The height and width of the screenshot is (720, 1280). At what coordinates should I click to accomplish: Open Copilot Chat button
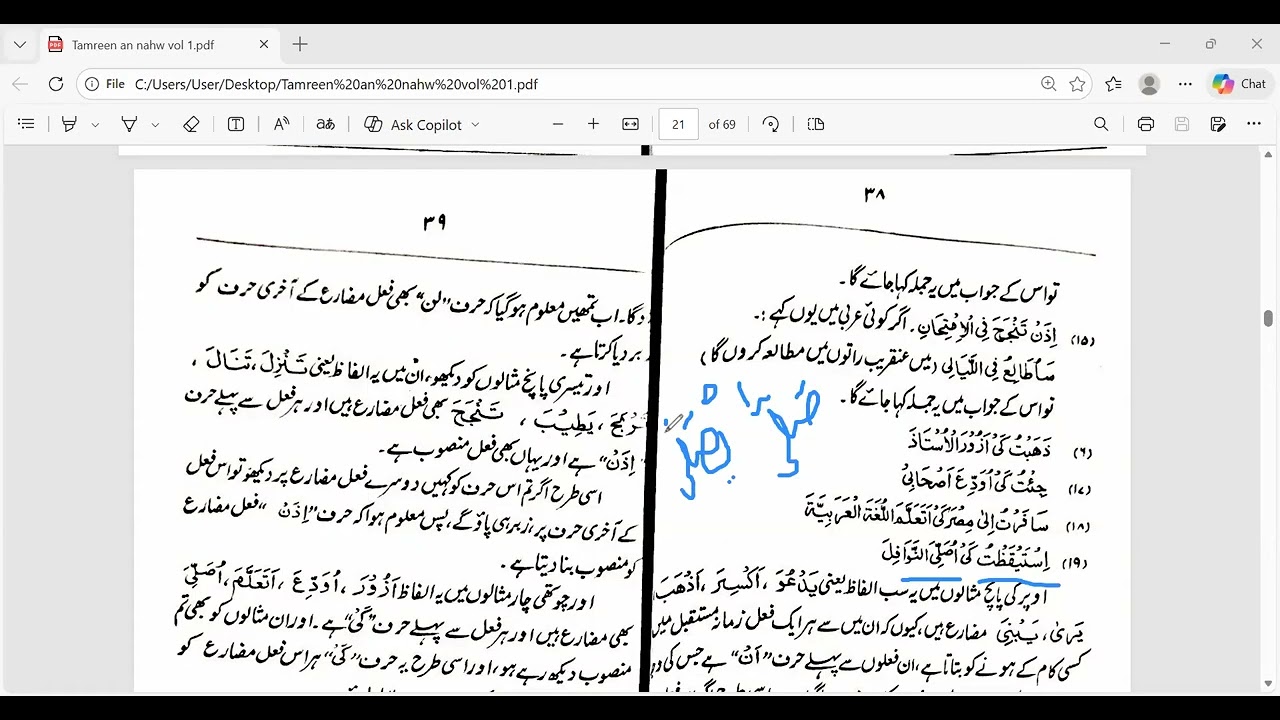point(1240,84)
